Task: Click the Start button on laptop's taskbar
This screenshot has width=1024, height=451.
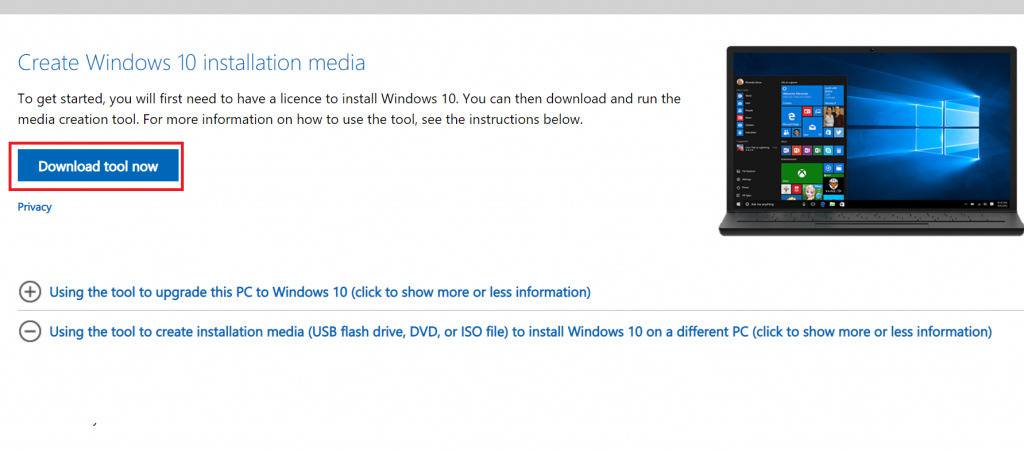Action: pyautogui.click(x=738, y=204)
